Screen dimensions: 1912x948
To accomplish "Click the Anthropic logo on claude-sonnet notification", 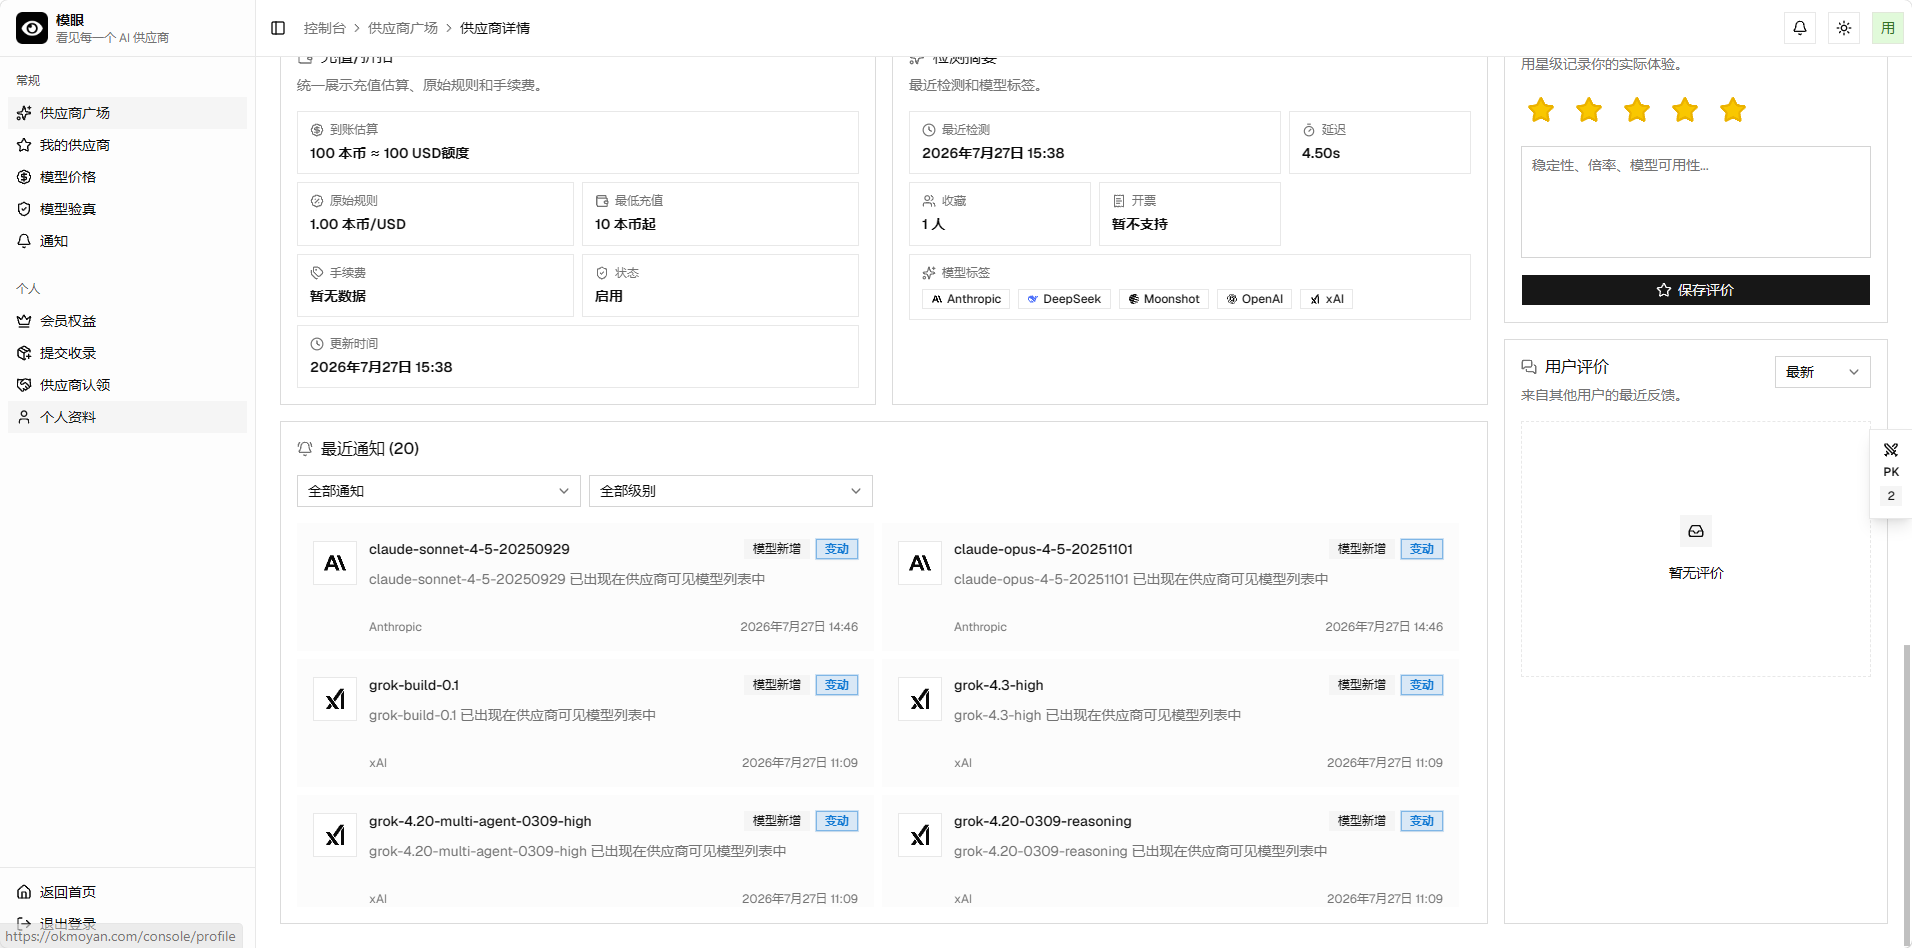I will pyautogui.click(x=335, y=563).
